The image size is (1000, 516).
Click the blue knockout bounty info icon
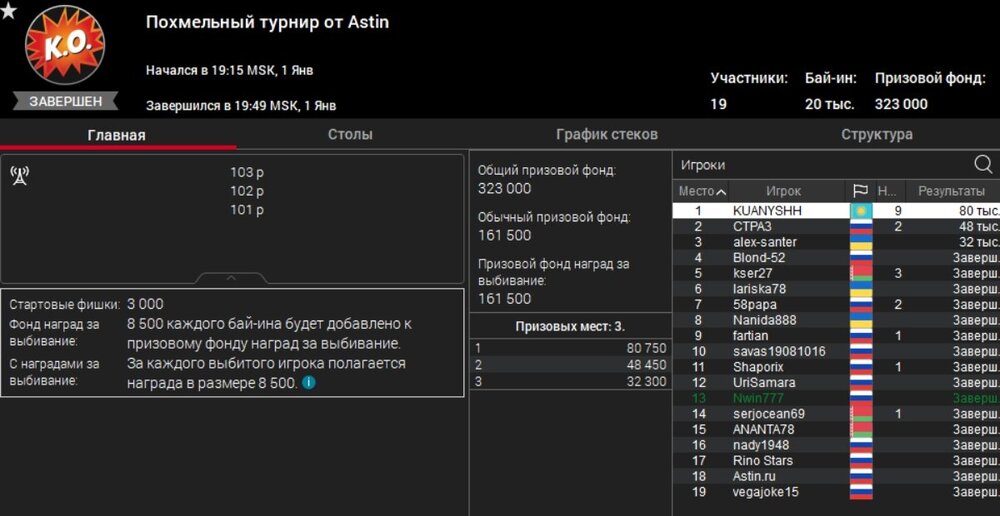click(309, 383)
